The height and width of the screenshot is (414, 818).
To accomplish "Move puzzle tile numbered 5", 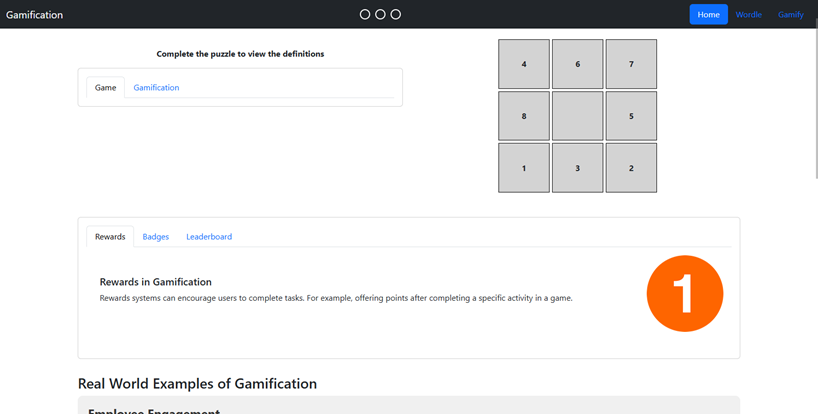I will 631,116.
